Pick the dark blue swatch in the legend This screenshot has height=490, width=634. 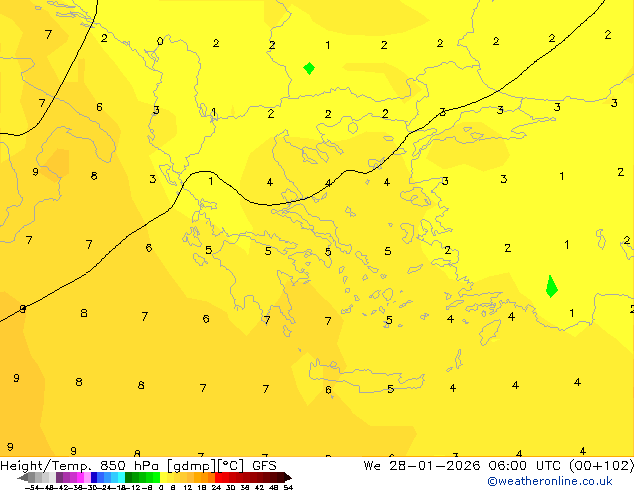(94, 477)
